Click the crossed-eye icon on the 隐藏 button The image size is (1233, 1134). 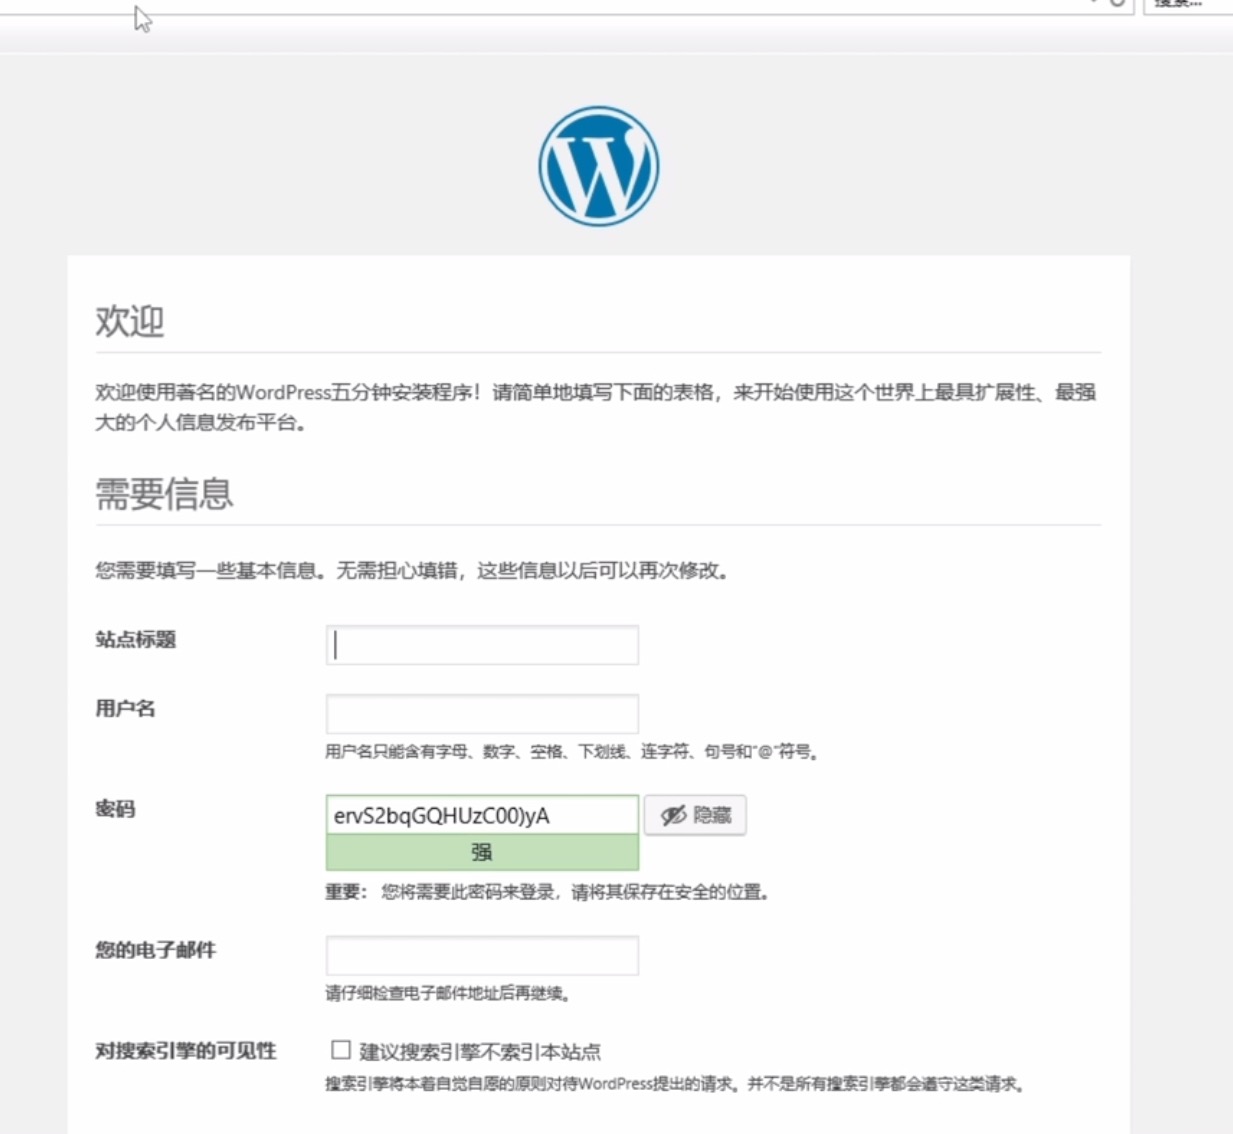(x=673, y=815)
